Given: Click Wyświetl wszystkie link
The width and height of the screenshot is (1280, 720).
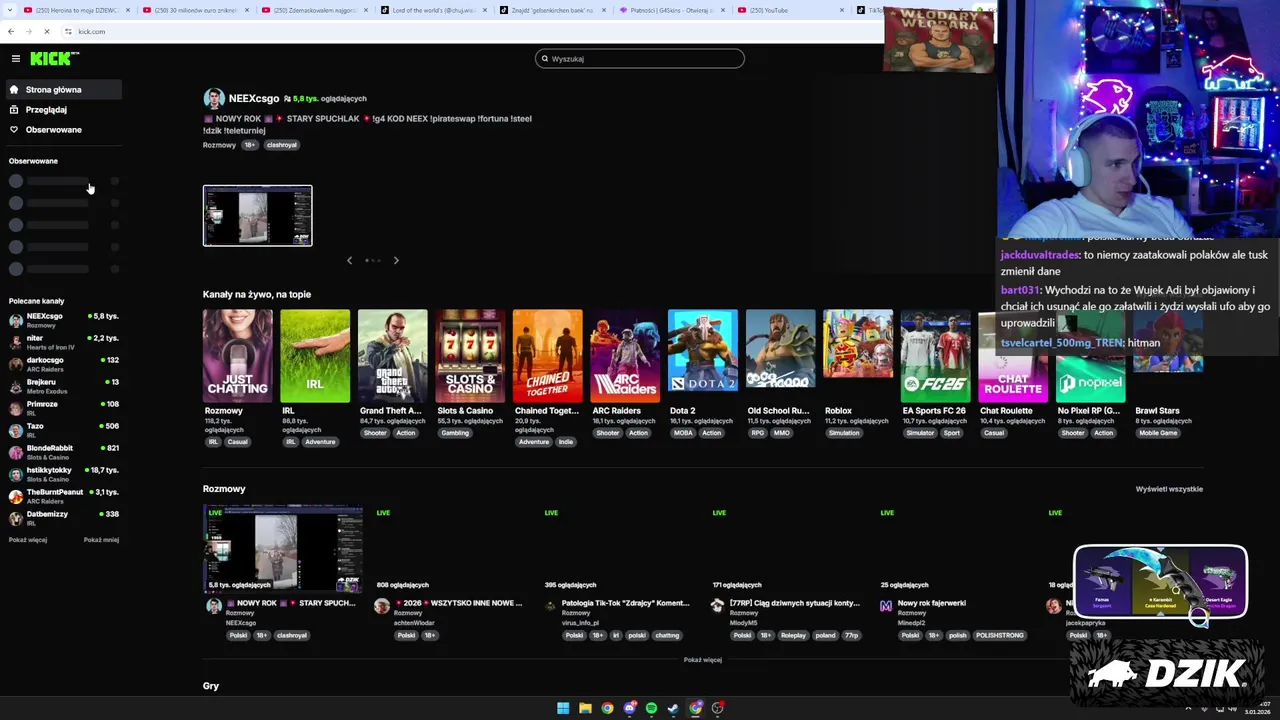Looking at the screenshot, I should (x=1169, y=489).
